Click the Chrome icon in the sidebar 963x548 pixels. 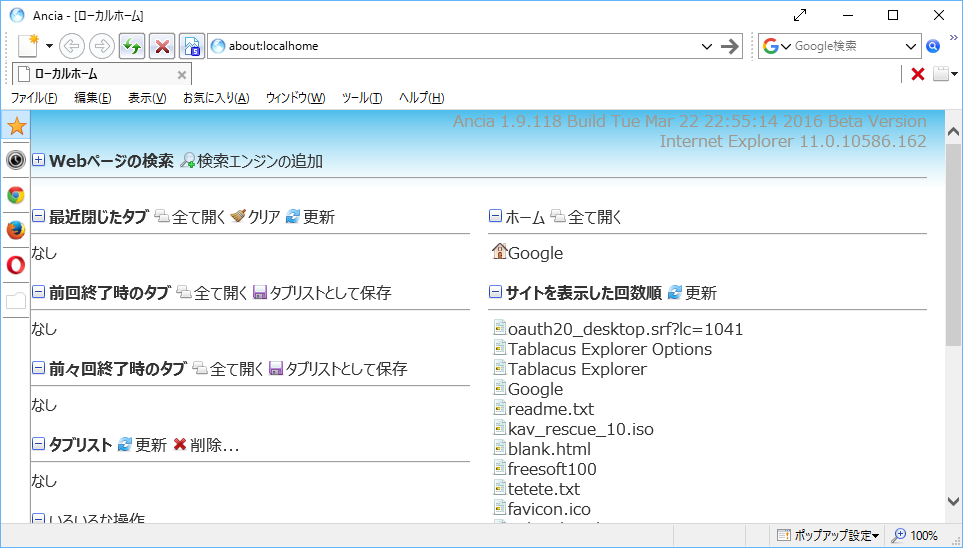pyautogui.click(x=16, y=195)
